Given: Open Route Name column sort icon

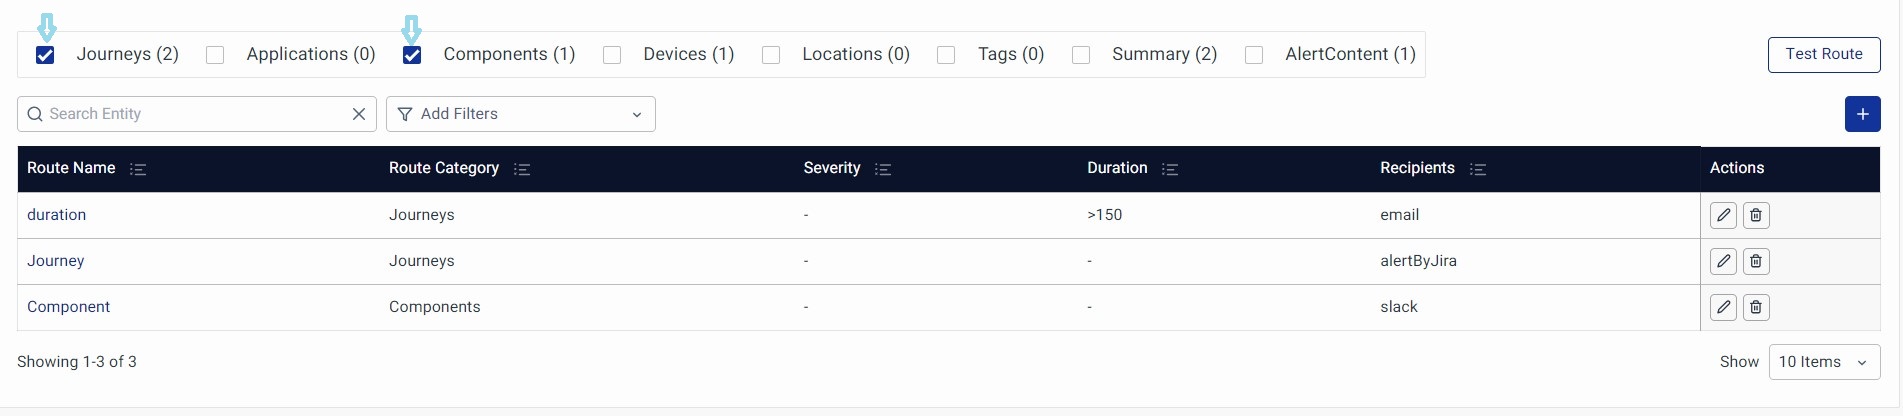Looking at the screenshot, I should (138, 169).
